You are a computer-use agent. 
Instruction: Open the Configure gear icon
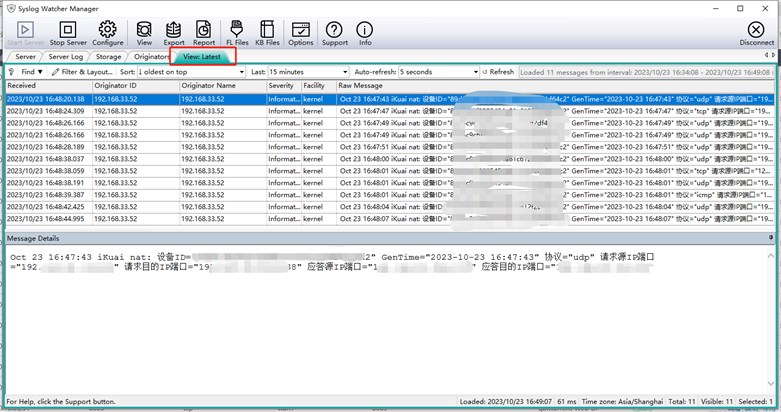[108, 33]
